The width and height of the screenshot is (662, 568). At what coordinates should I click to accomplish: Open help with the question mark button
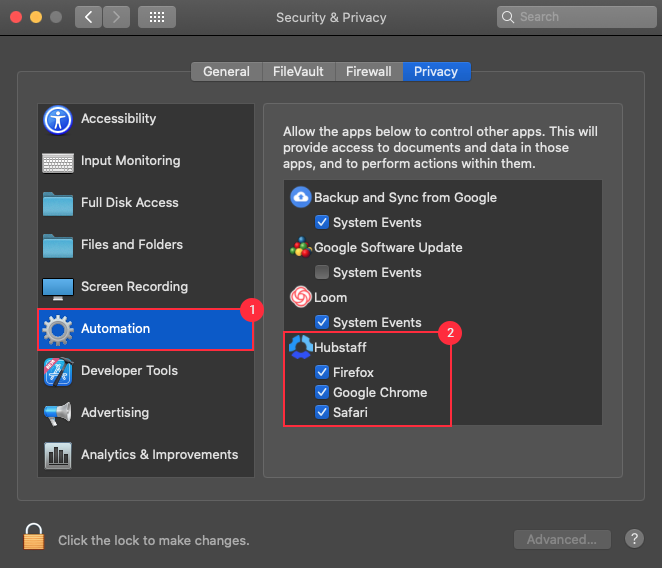click(x=634, y=538)
